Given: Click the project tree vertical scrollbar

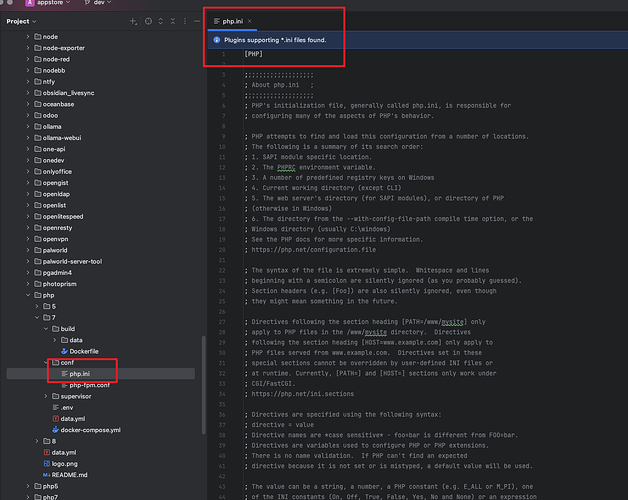Looking at the screenshot, I should coord(203,385).
